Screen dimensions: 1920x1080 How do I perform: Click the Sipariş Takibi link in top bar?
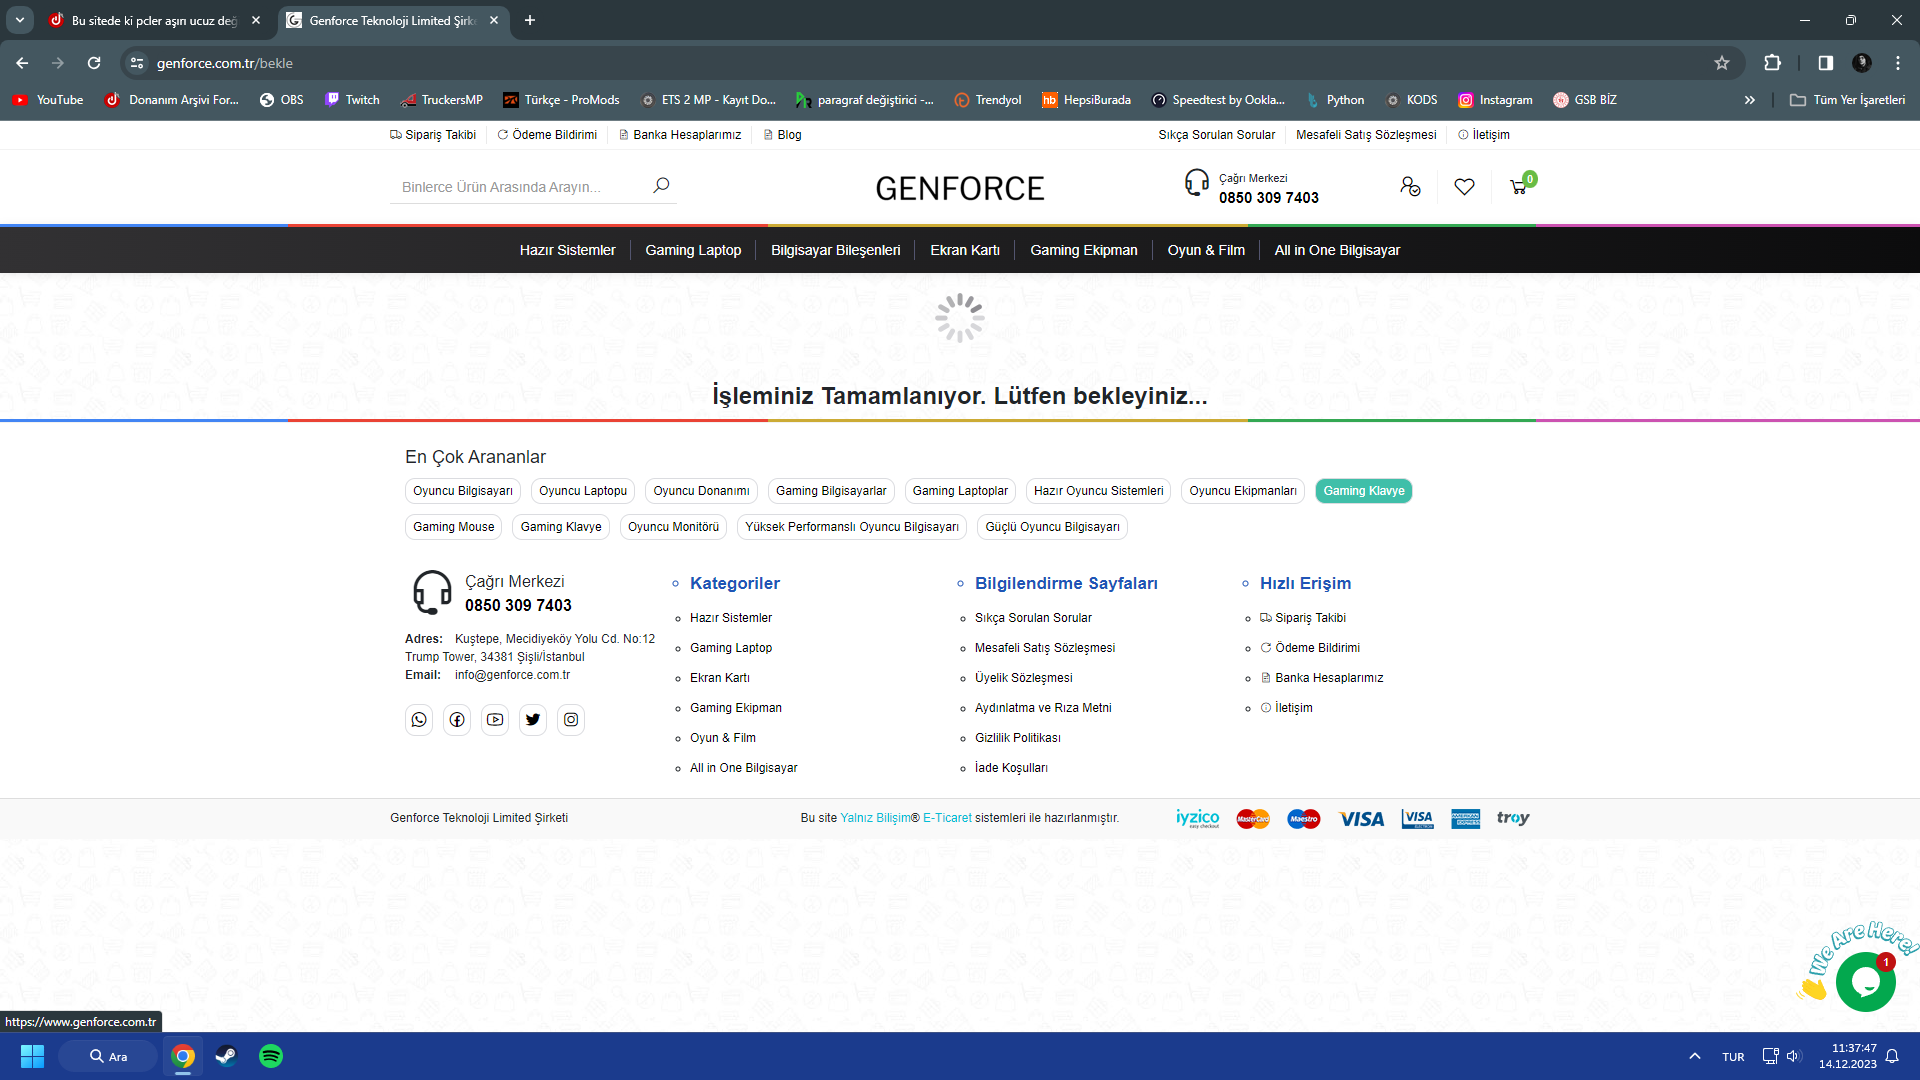(x=433, y=135)
